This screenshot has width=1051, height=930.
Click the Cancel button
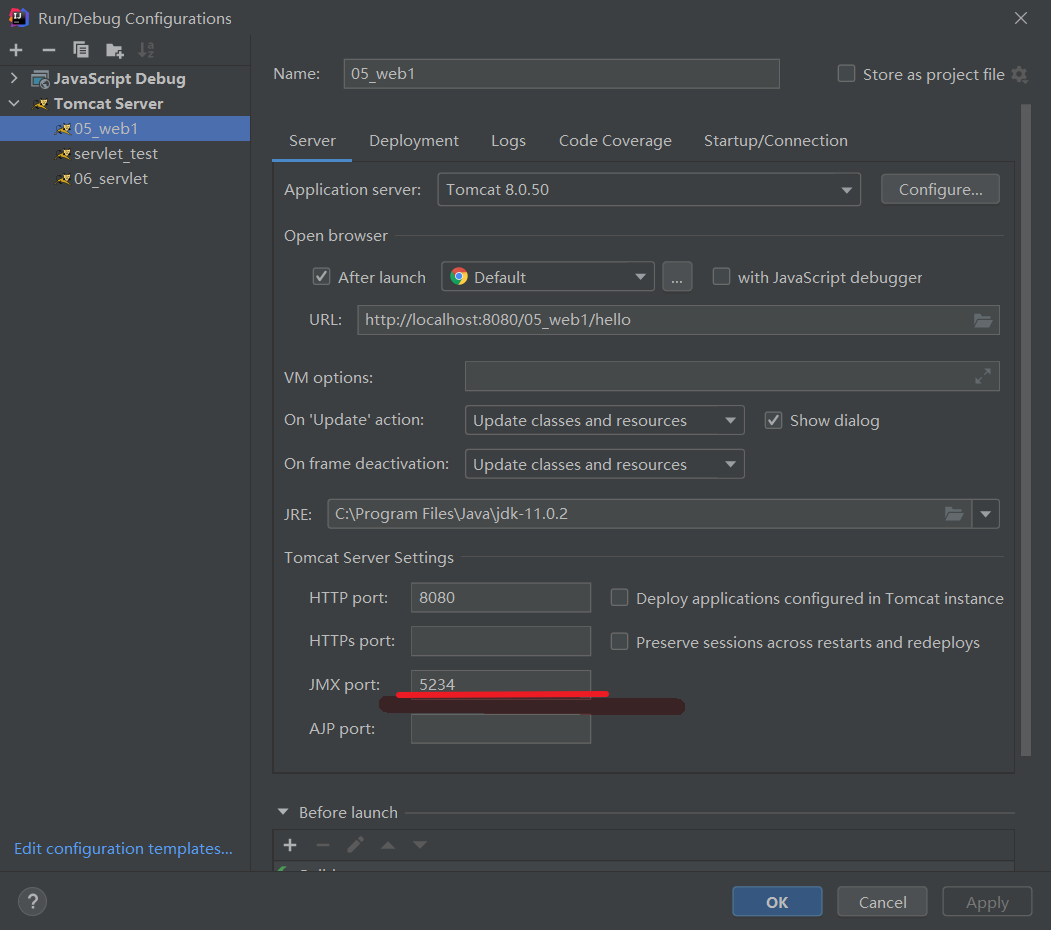[x=882, y=902]
